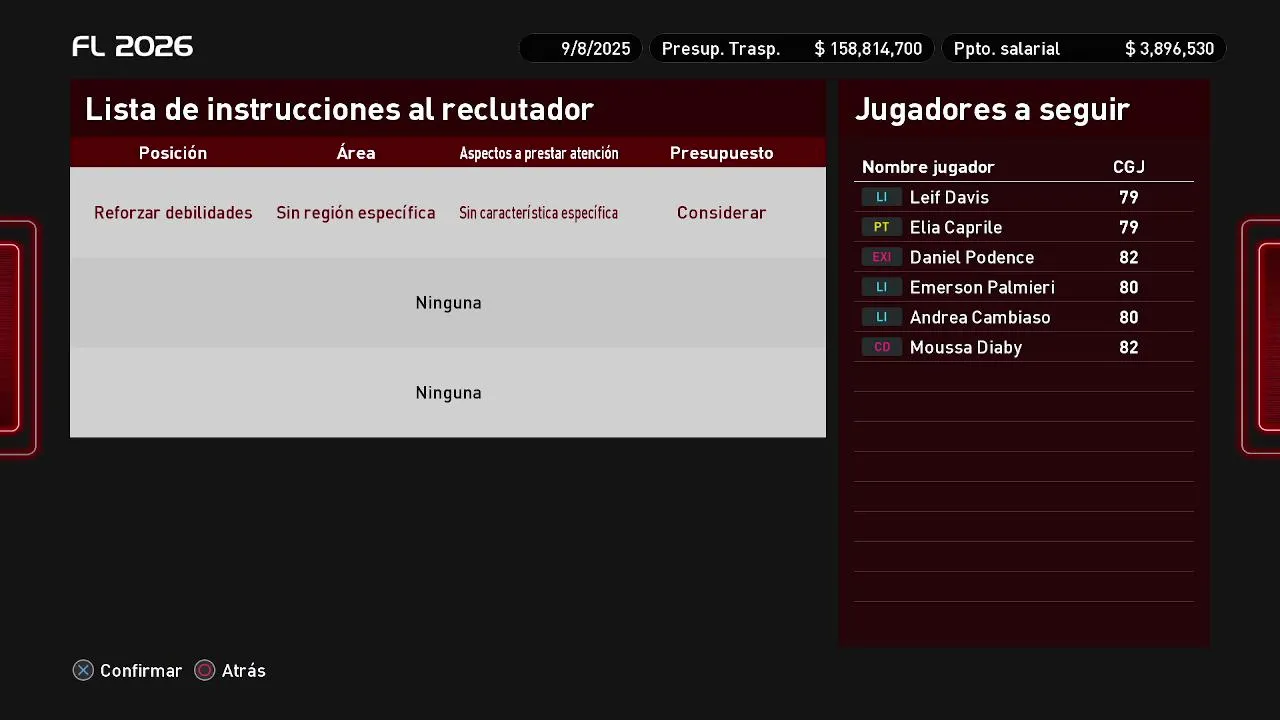1280x720 pixels.
Task: Select player Elia Caprile
Action: click(x=956, y=227)
